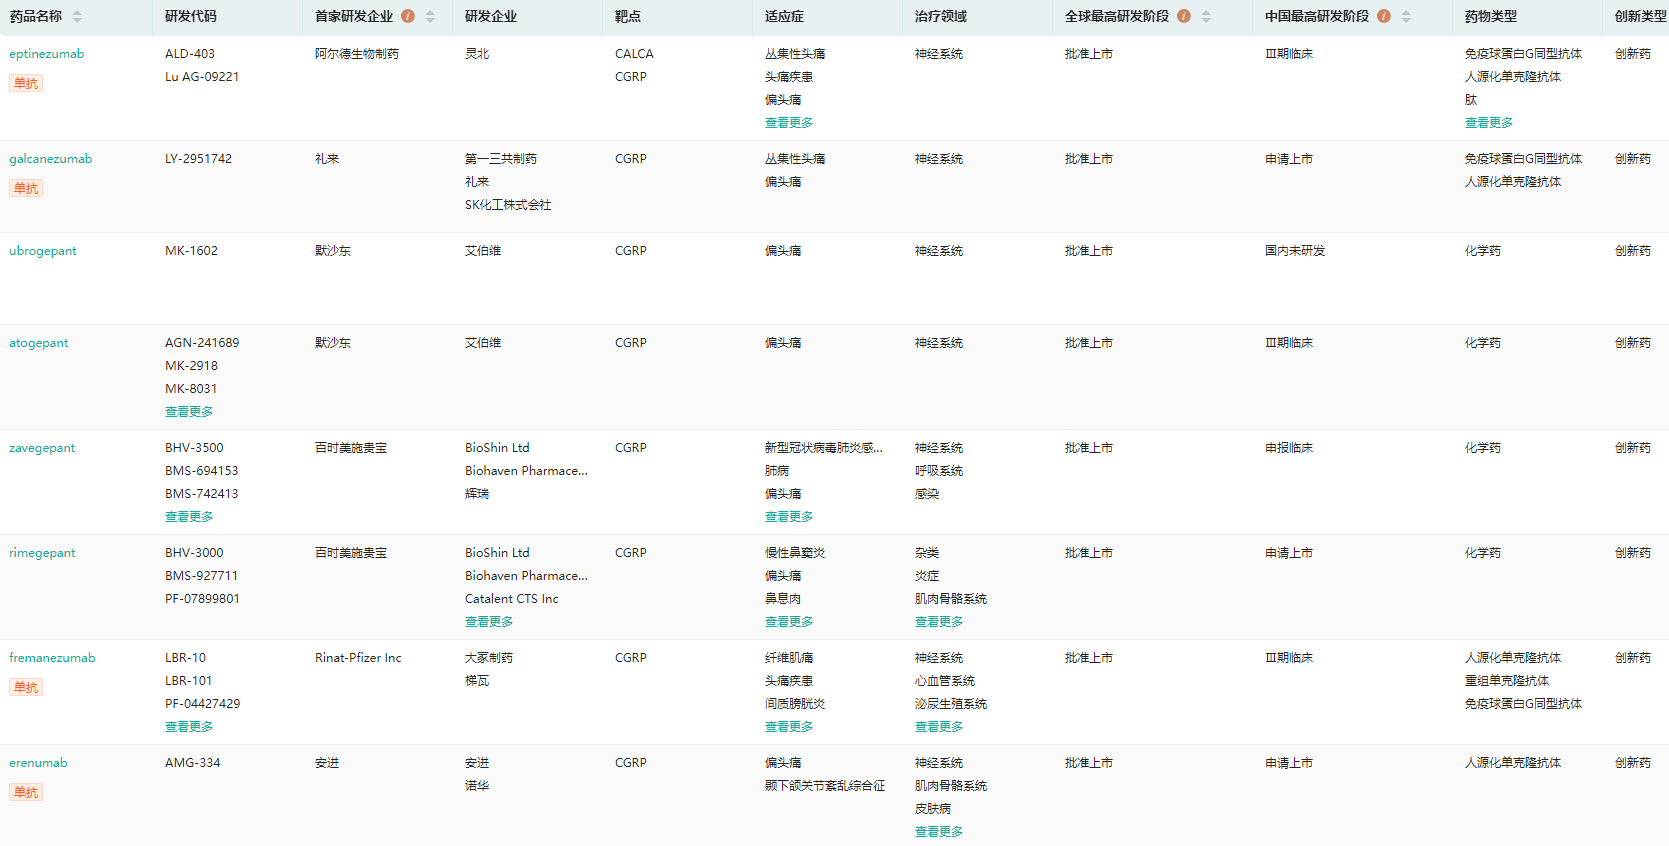
Task: Select company 第一三共制药
Action: point(501,159)
